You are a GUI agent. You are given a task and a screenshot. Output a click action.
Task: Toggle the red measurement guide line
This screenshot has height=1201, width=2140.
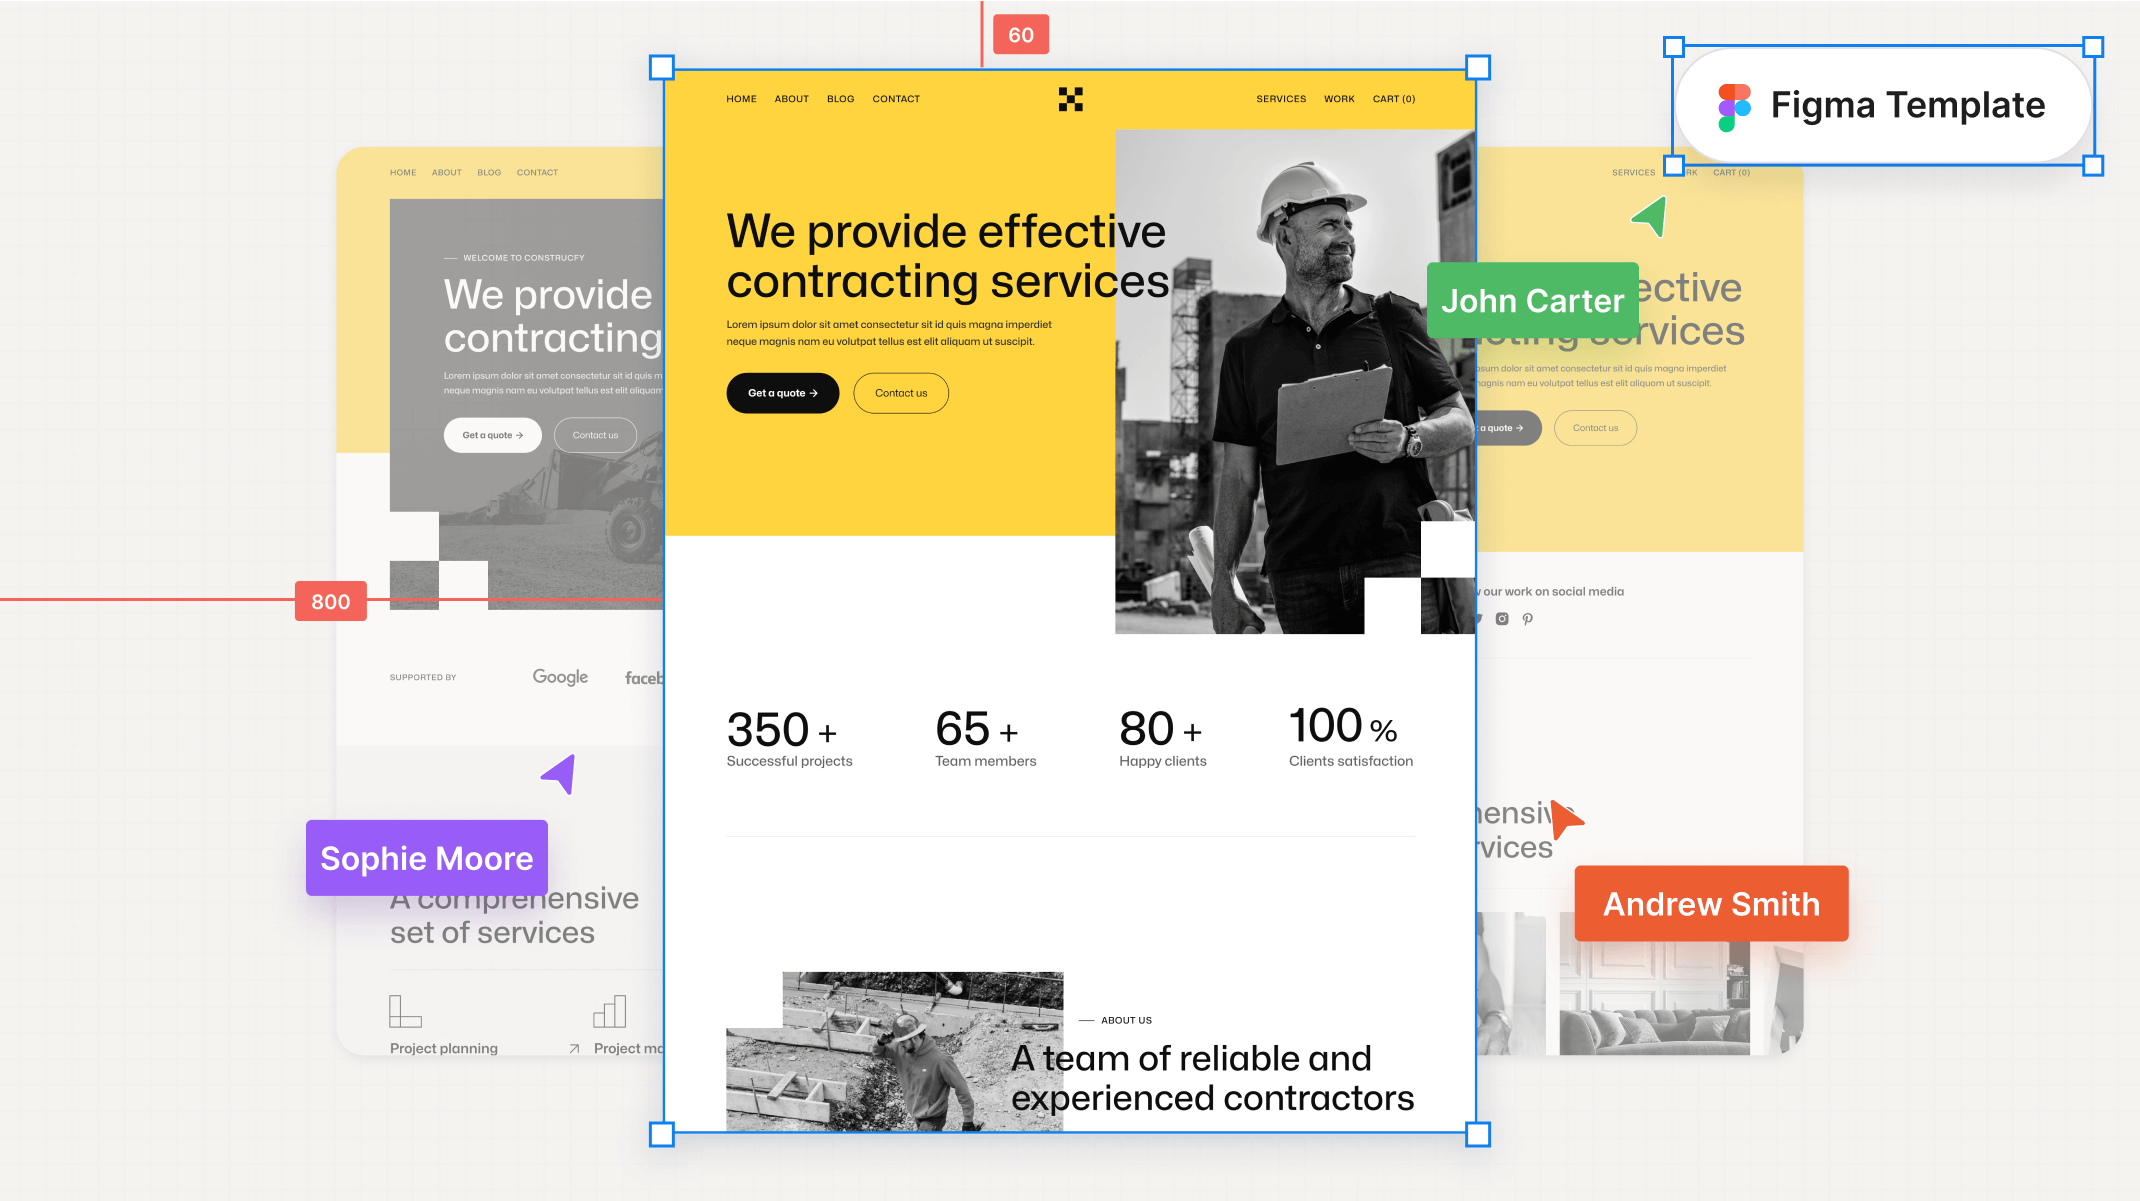coord(329,600)
